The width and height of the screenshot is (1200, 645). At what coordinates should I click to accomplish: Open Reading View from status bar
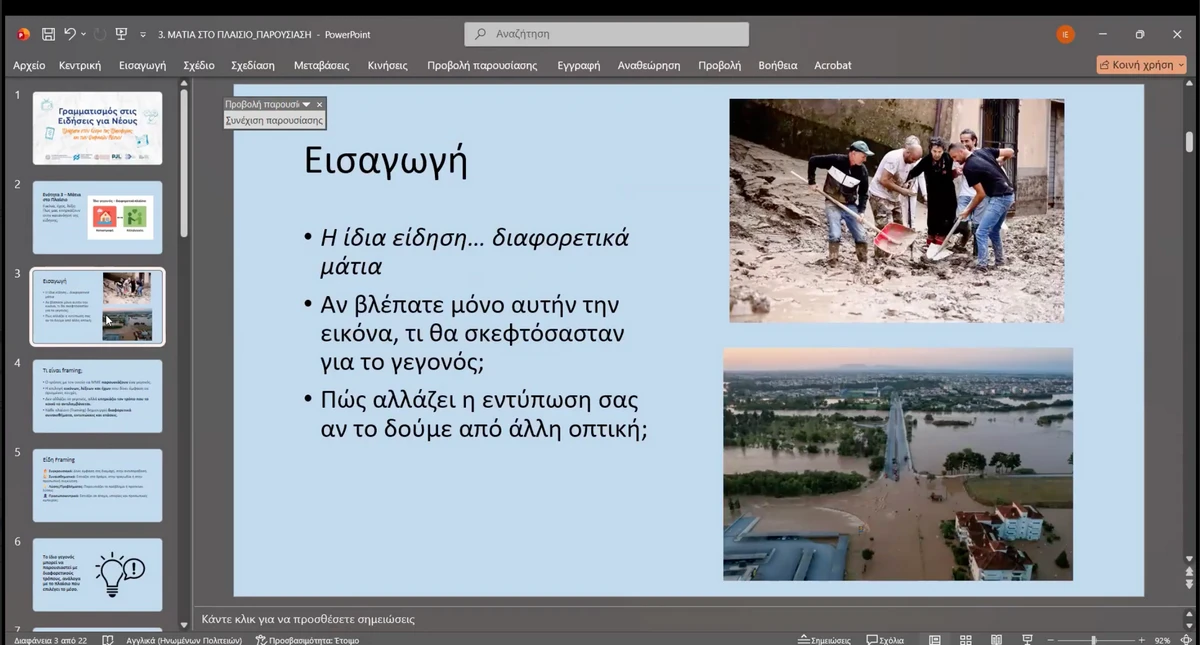(997, 640)
